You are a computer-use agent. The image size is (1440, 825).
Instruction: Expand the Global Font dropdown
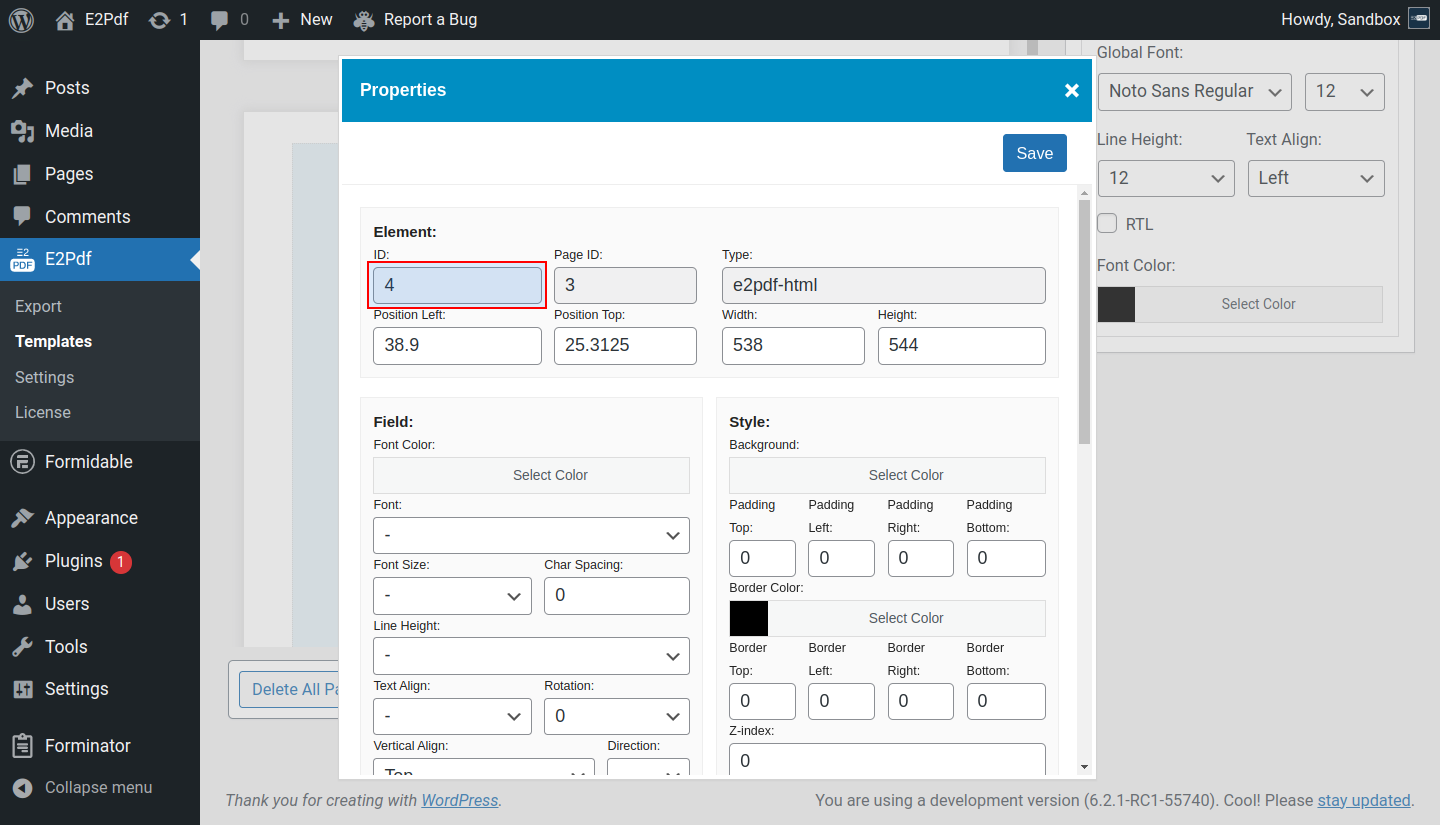point(1194,92)
